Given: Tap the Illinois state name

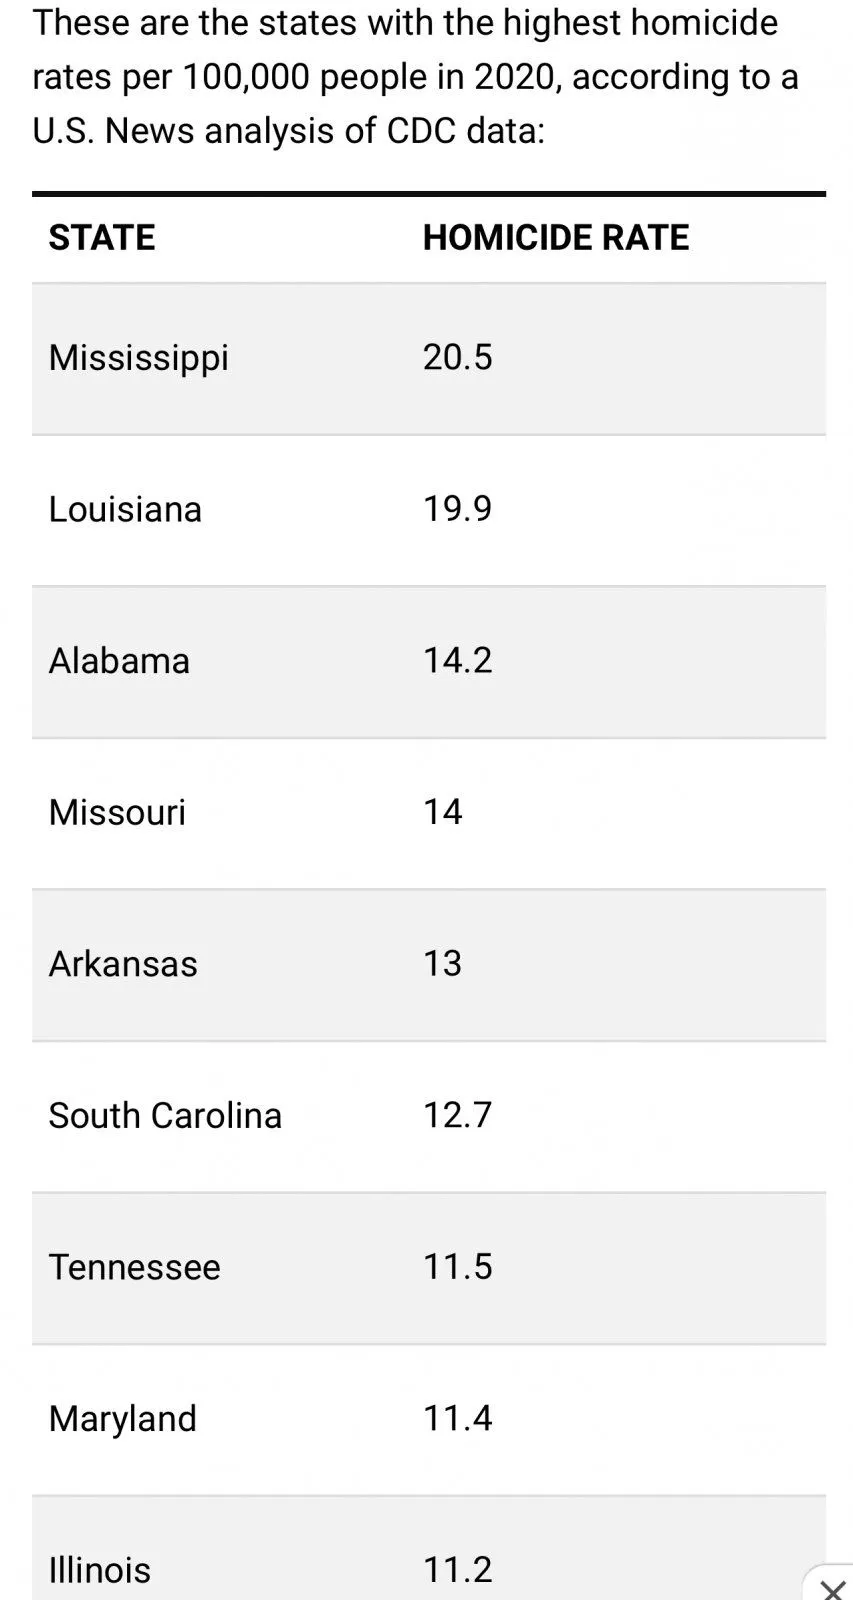Looking at the screenshot, I should click(99, 1570).
